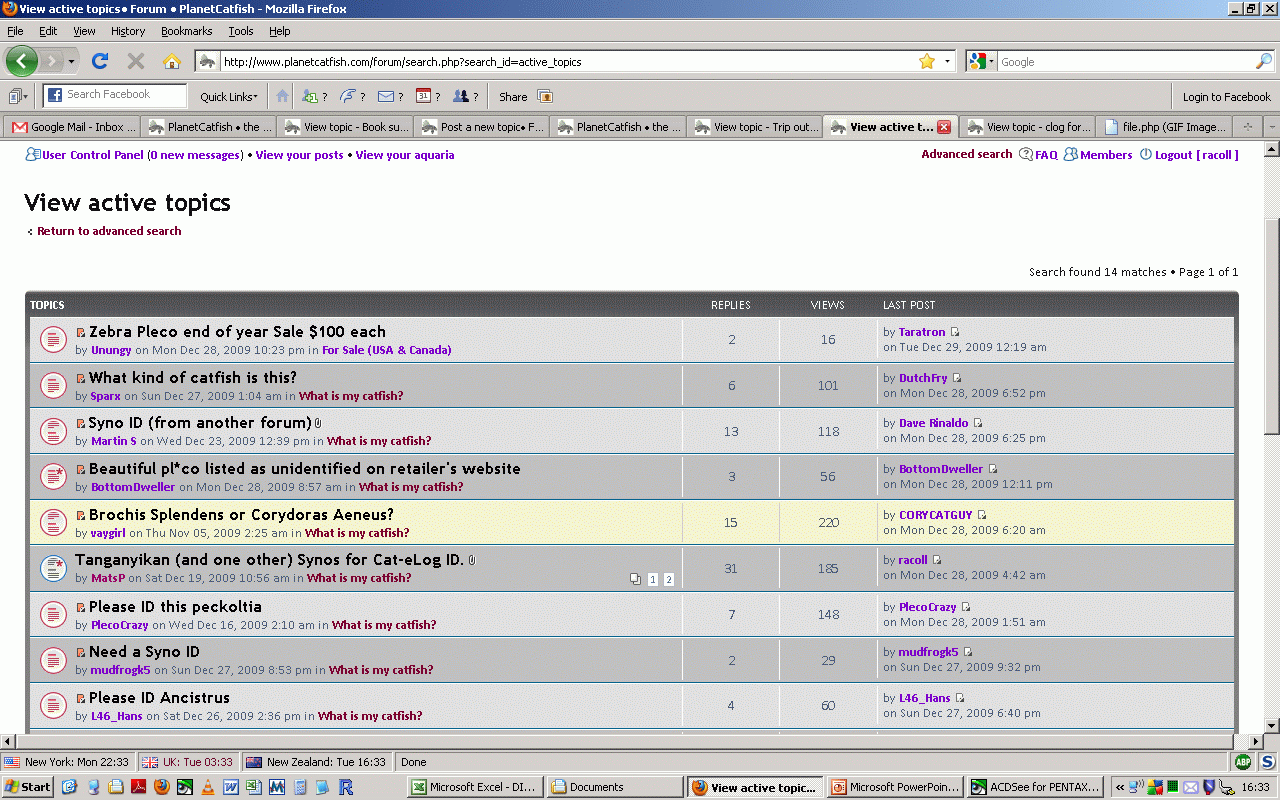The height and width of the screenshot is (800, 1280).
Task: Go to page 2 of Tanganyikan Synos topic
Action: (669, 580)
